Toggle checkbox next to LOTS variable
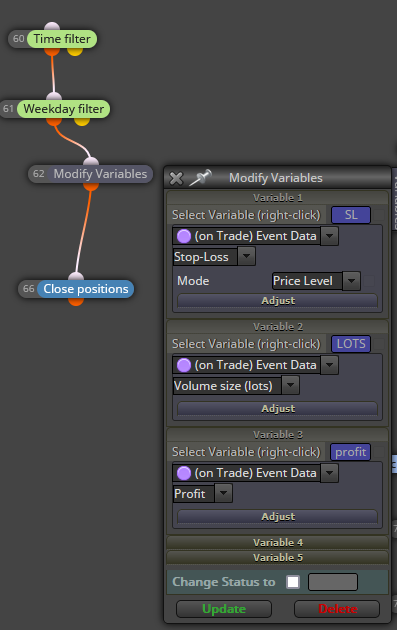Image resolution: width=397 pixels, height=630 pixels. [x=379, y=344]
